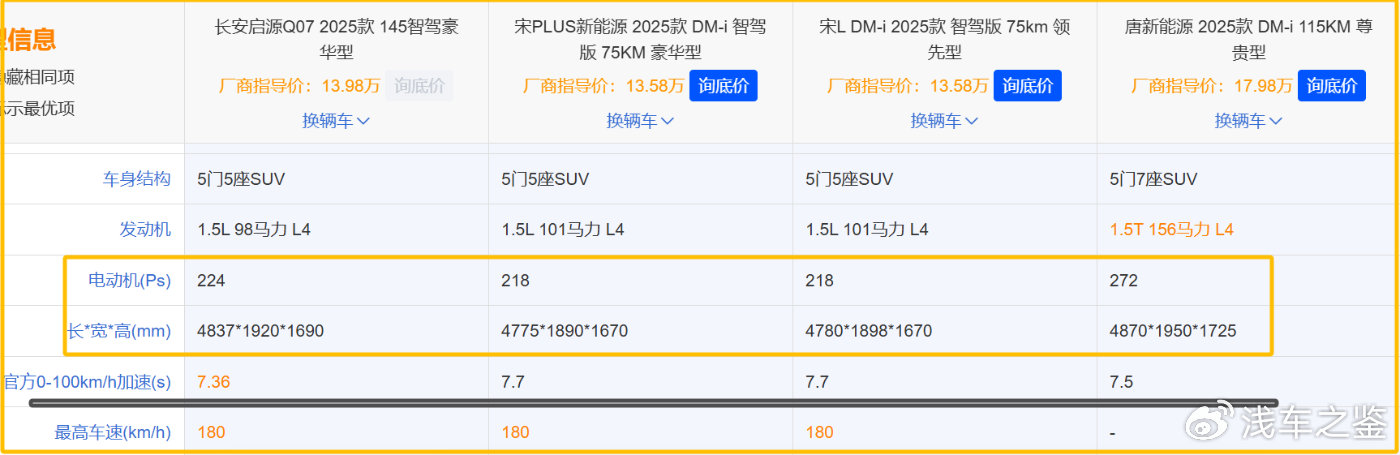
Task: Select top speed 180 for 宋L DM-i
Action: pos(819,433)
